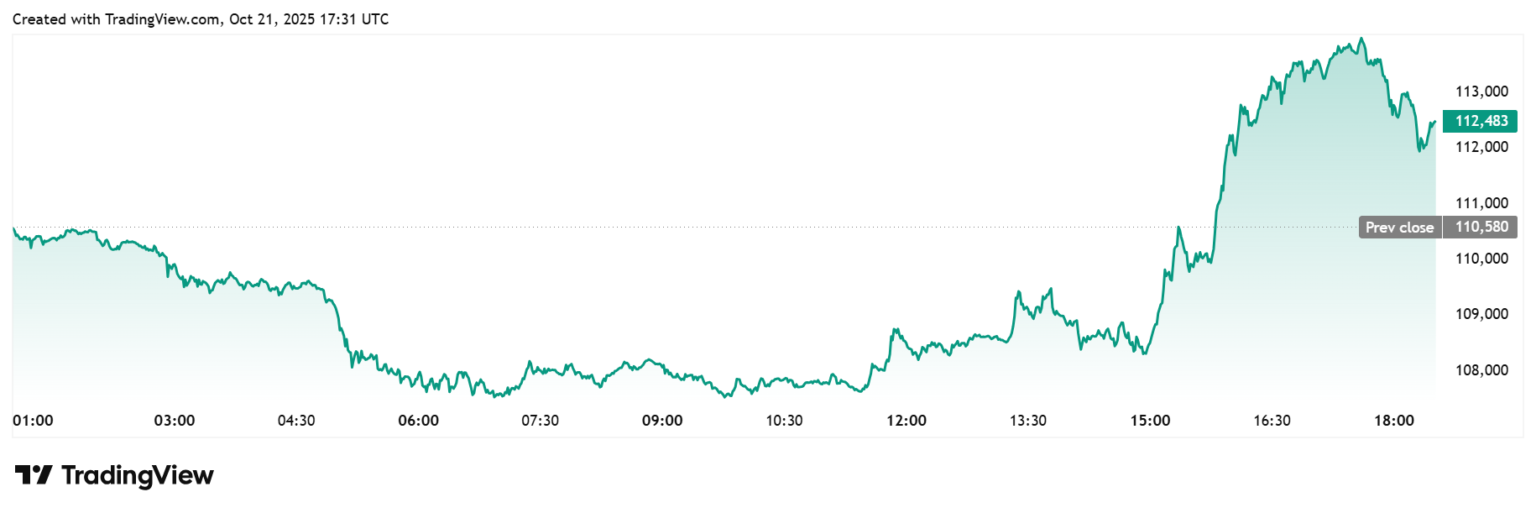Screen dimensions: 1536x513
Task: Select the 12:00 time axis marker
Action: 906,421
